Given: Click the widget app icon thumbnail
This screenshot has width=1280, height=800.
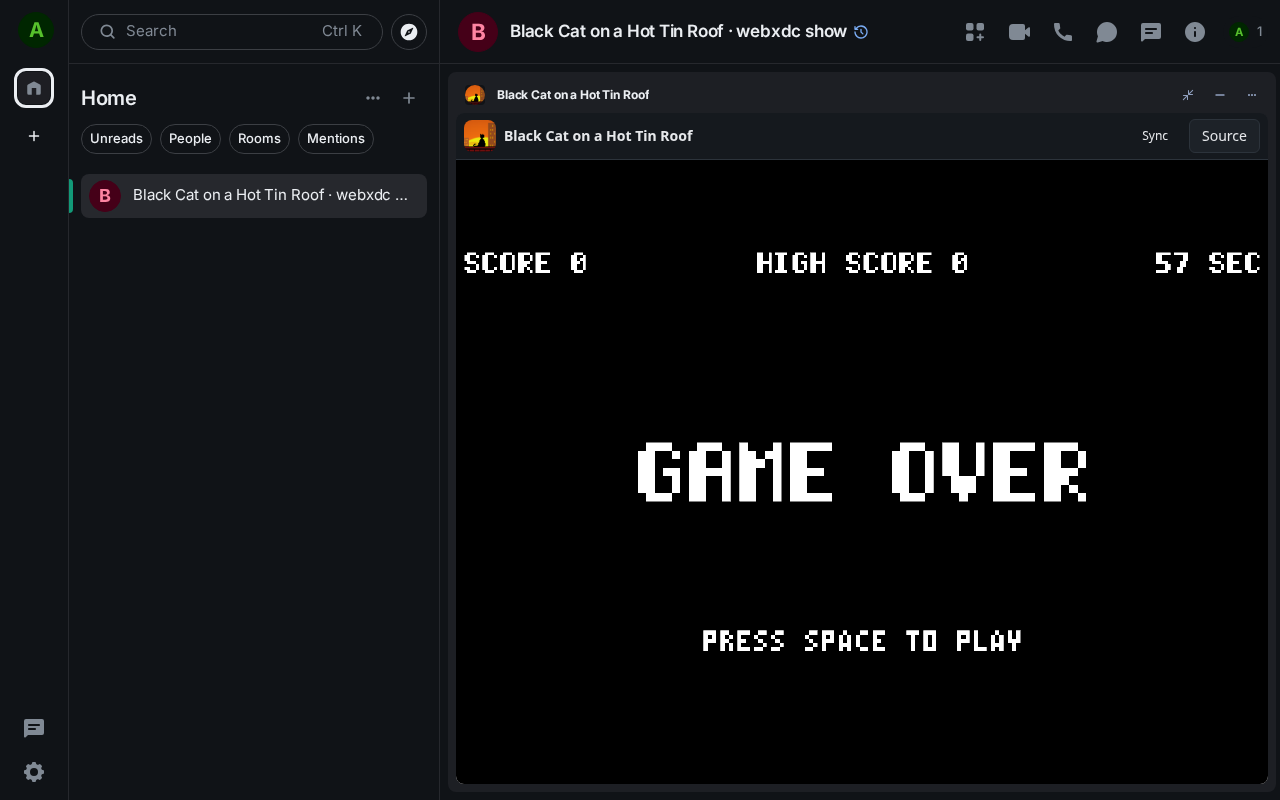Looking at the screenshot, I should point(480,135).
